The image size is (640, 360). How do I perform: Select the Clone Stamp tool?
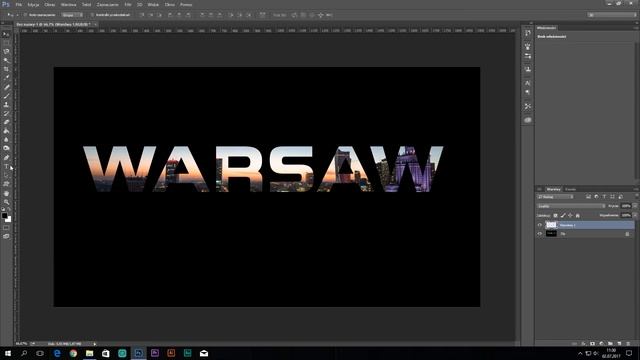click(6, 105)
